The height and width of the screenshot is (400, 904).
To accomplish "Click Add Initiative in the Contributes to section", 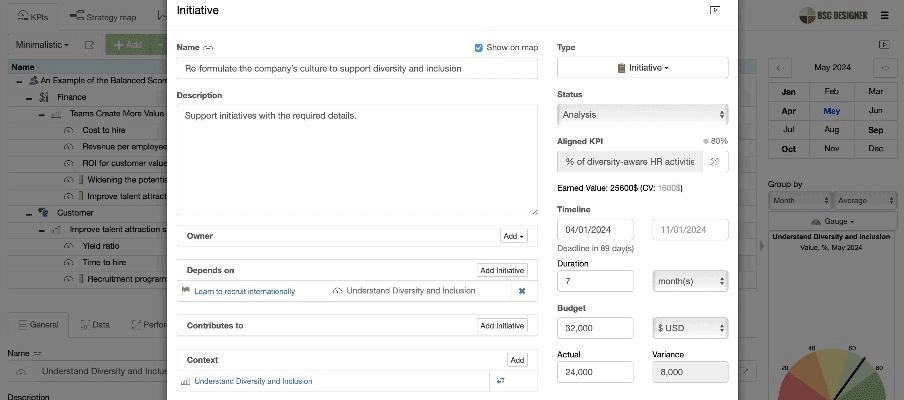I will [x=501, y=325].
